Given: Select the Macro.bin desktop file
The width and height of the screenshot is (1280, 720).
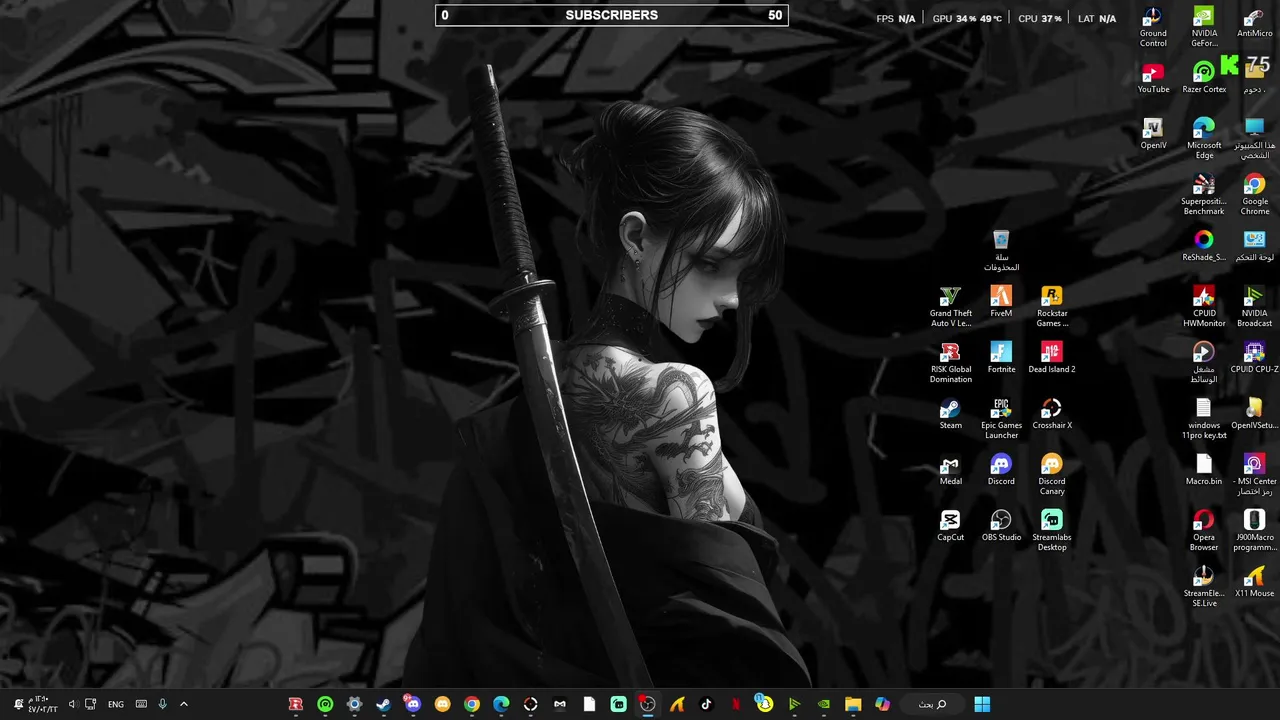Looking at the screenshot, I should tap(1204, 469).
